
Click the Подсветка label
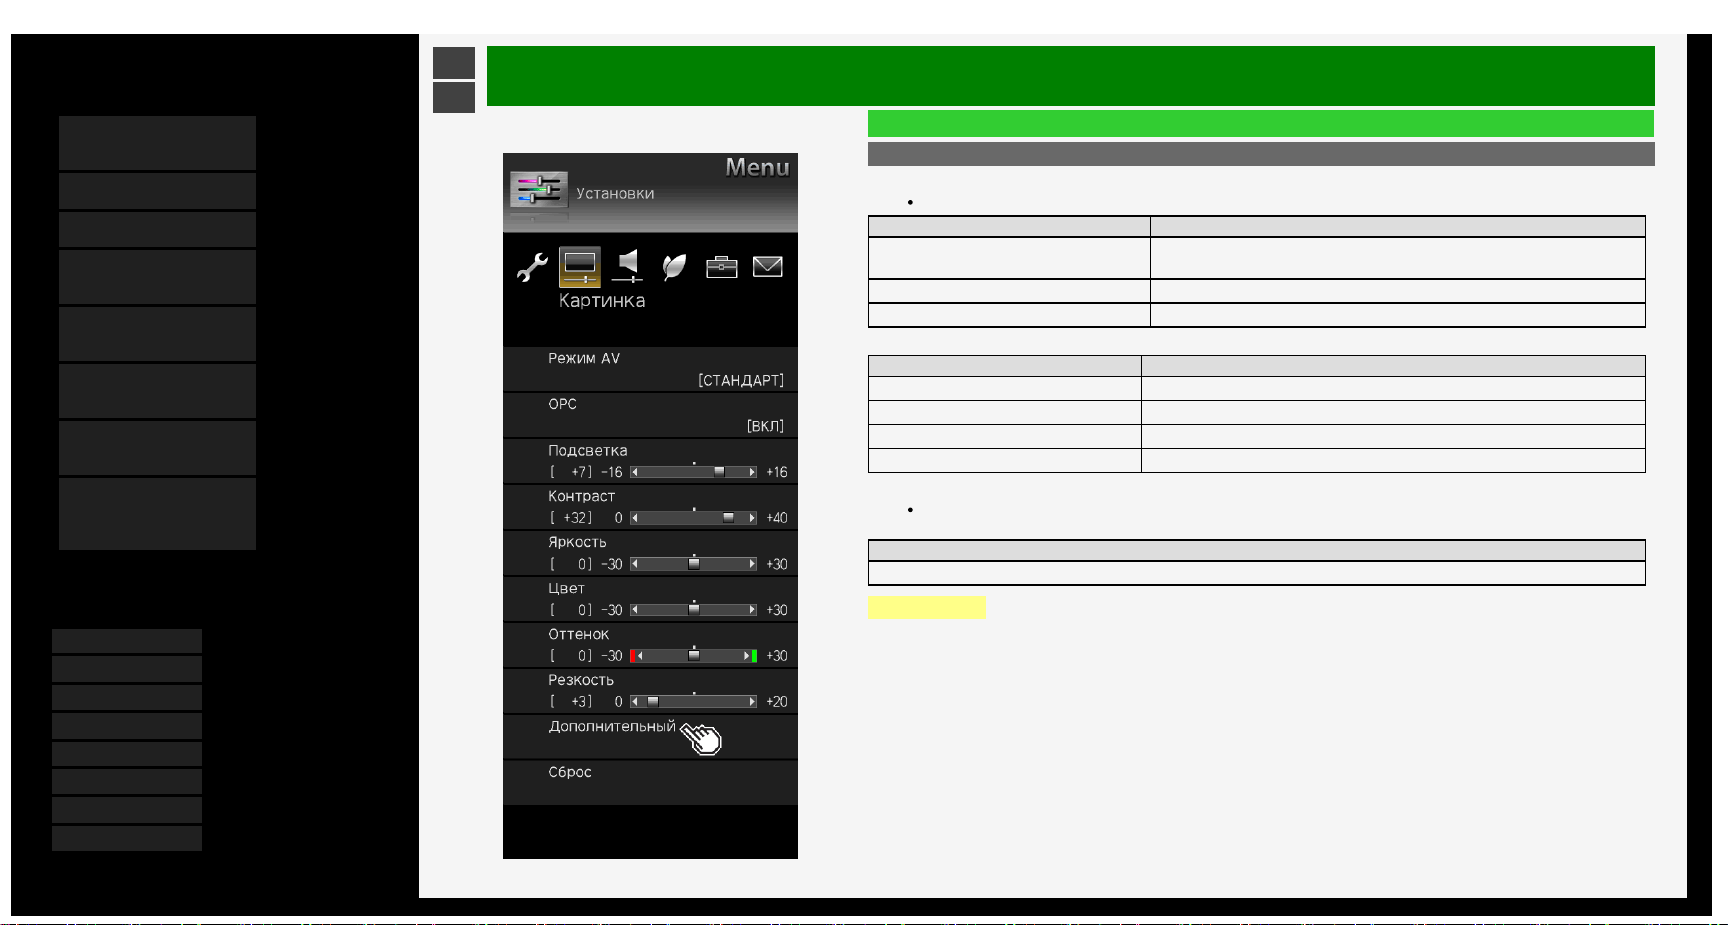(588, 451)
